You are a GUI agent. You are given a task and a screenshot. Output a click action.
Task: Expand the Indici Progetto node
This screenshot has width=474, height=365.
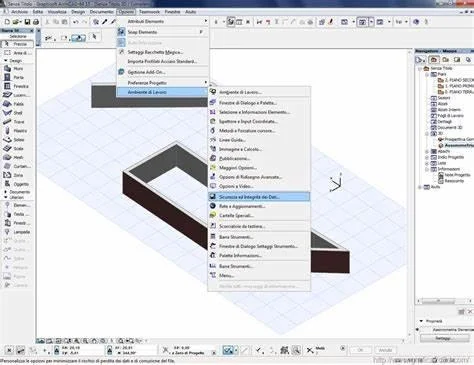point(427,157)
